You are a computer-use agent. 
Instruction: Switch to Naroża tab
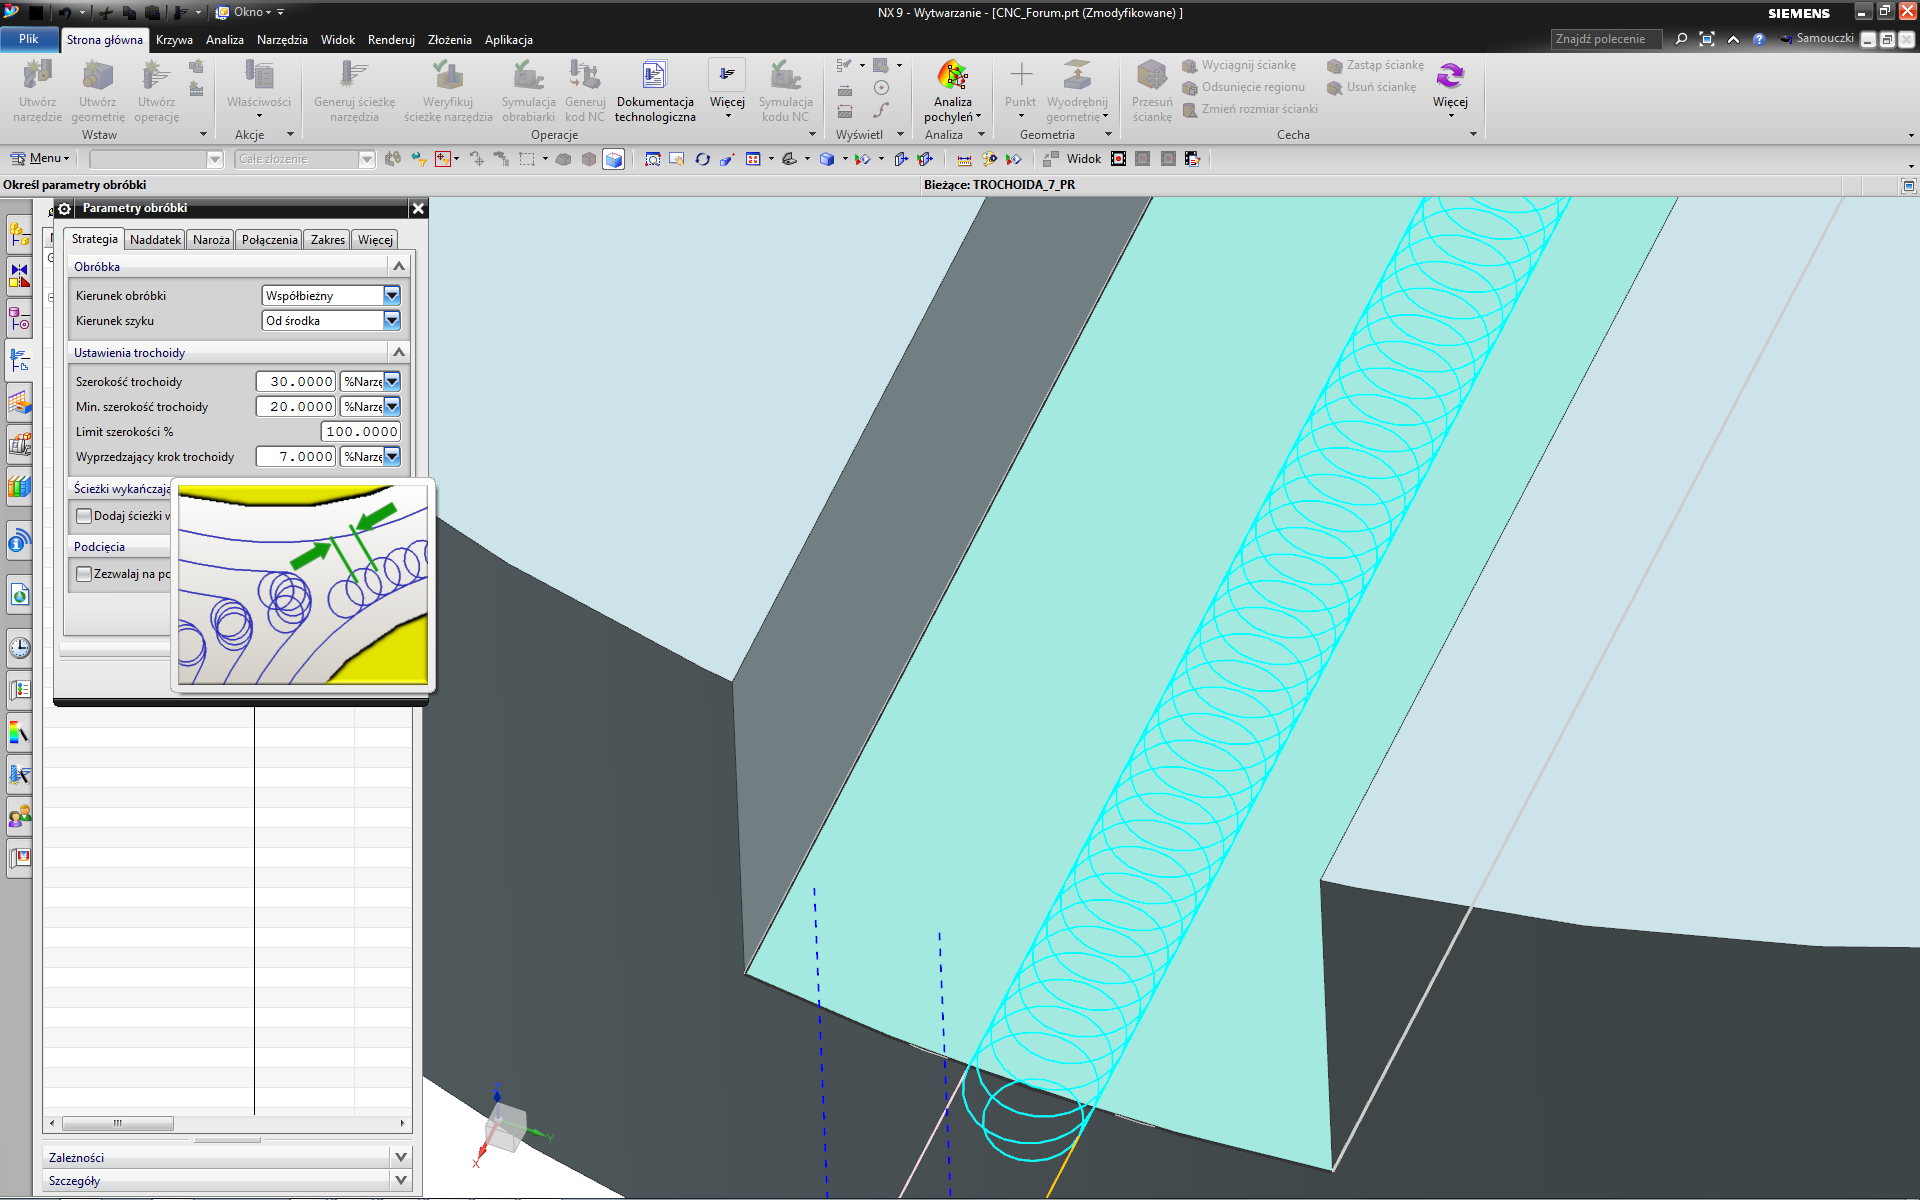tap(211, 240)
